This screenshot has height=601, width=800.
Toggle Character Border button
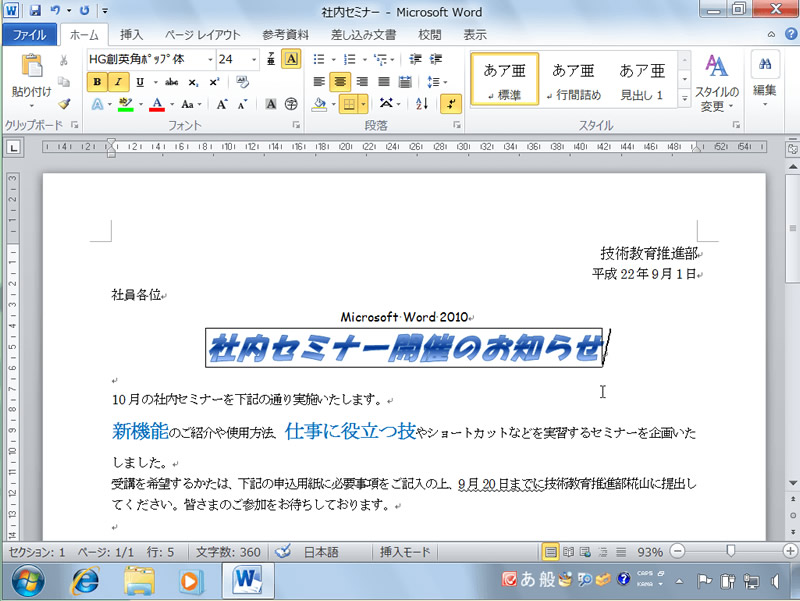point(291,59)
